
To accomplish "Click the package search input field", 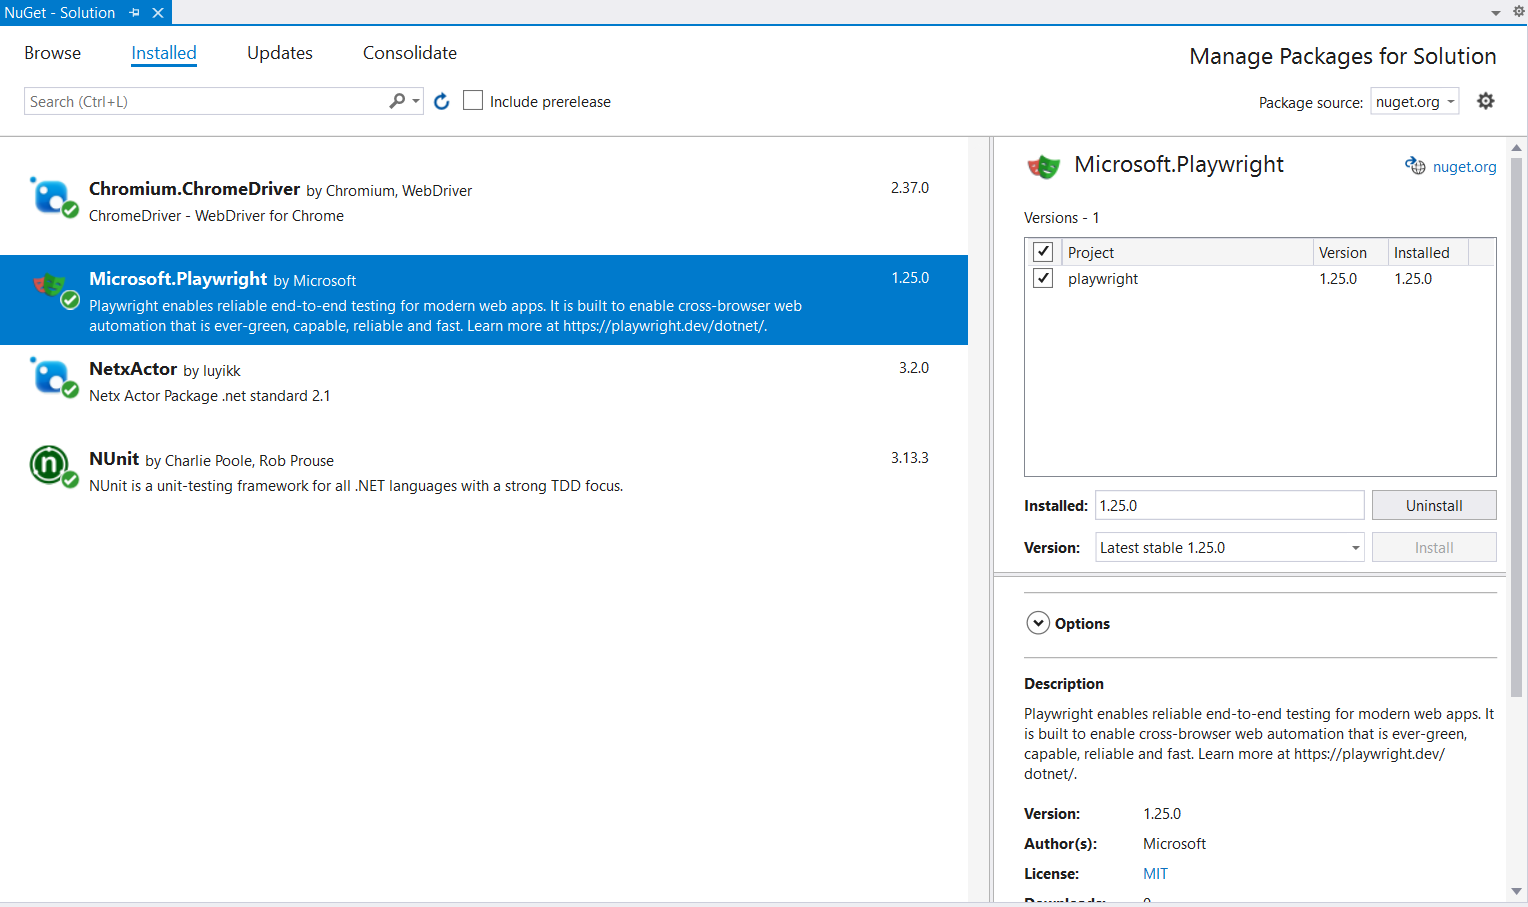I will (x=205, y=101).
